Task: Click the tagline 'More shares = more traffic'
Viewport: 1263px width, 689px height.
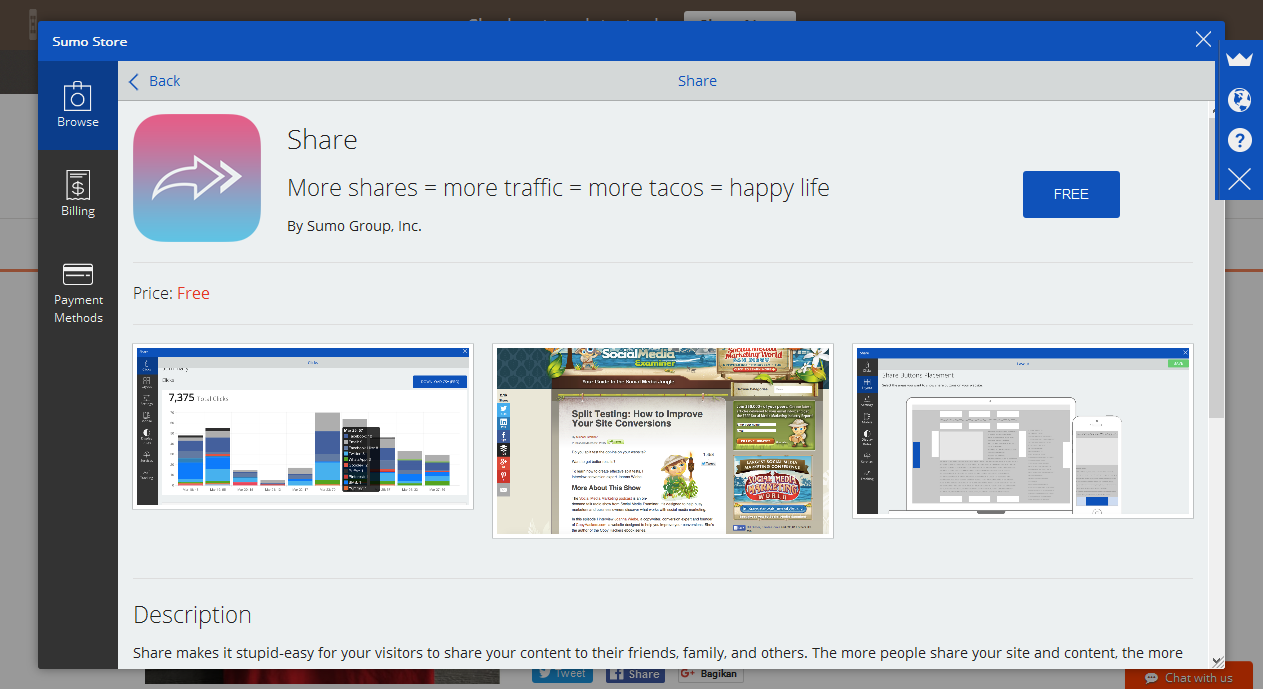Action: (558, 187)
